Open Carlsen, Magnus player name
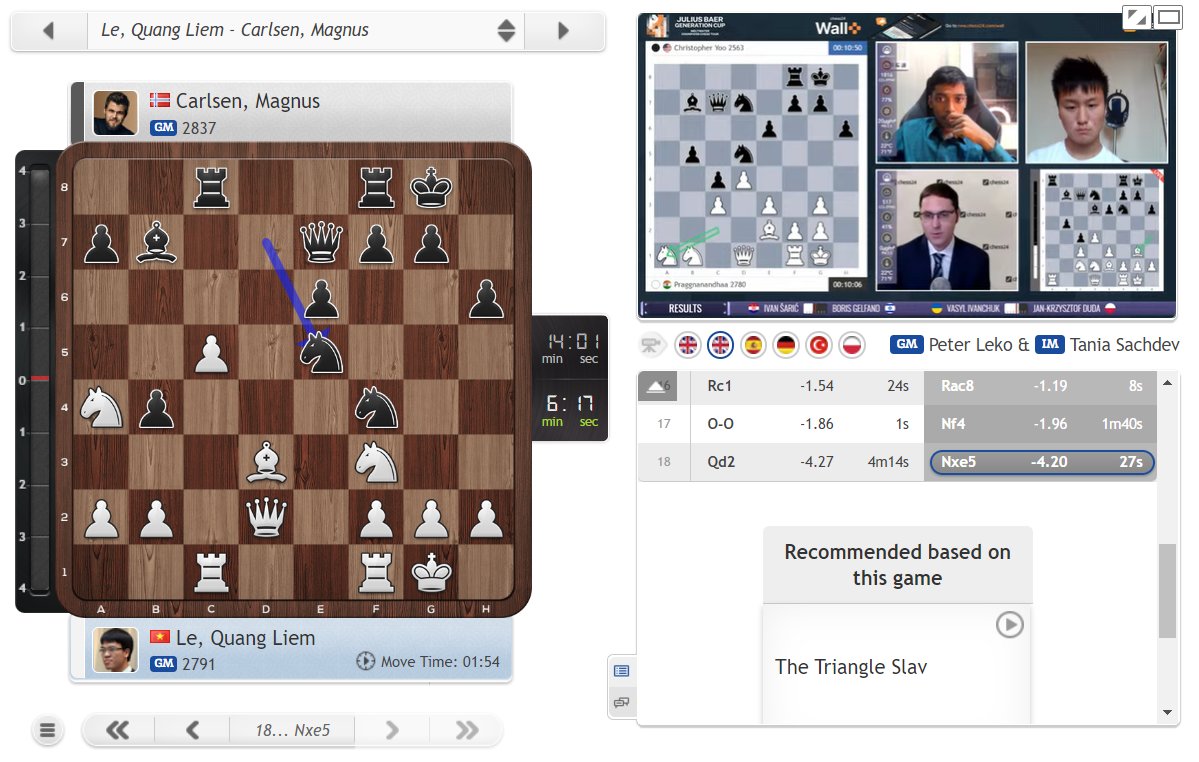 tap(248, 101)
